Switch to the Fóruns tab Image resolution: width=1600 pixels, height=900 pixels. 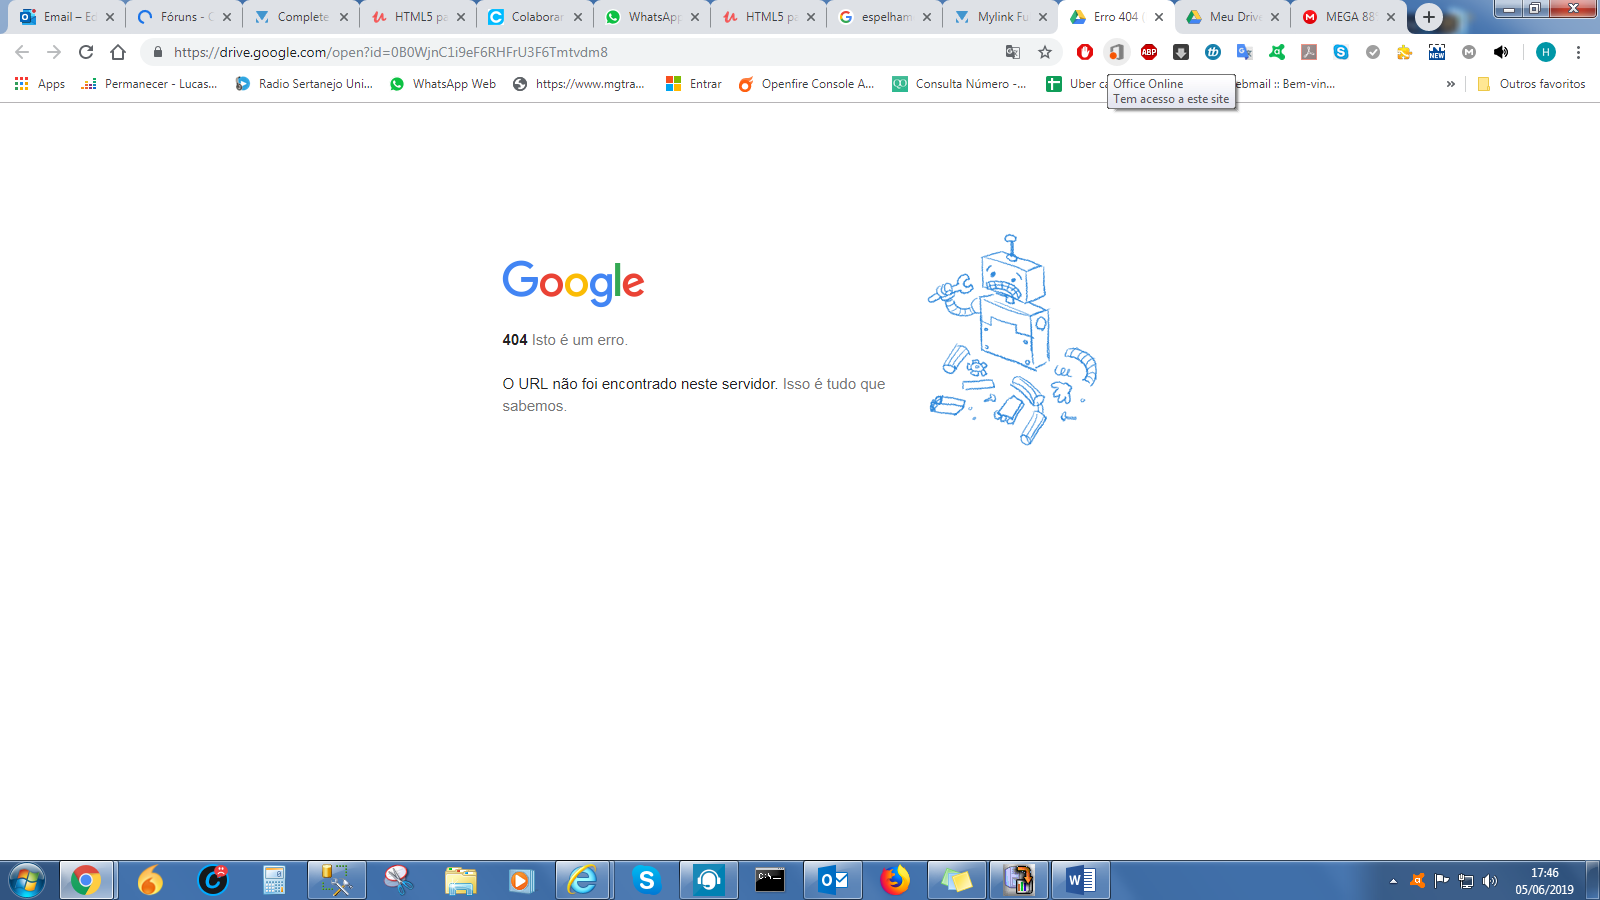click(183, 17)
